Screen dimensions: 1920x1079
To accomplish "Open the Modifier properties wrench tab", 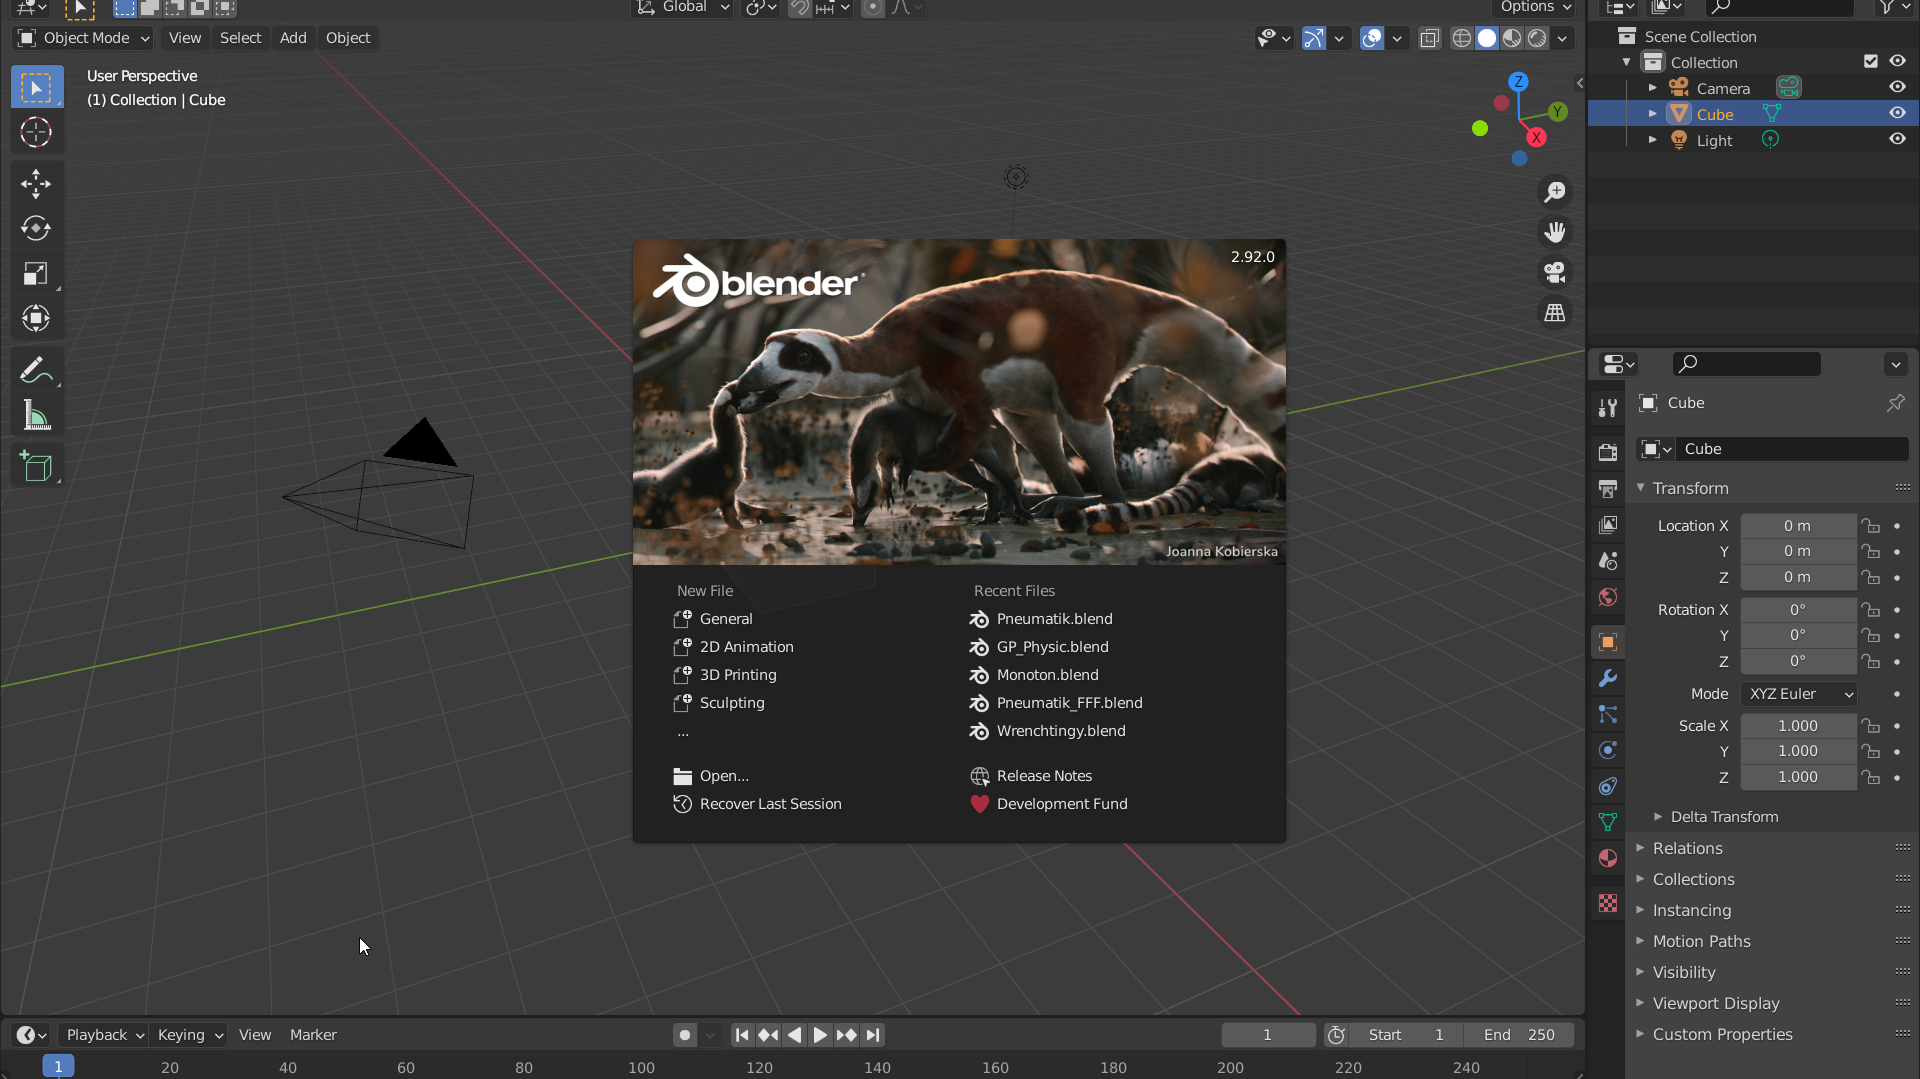I will pyautogui.click(x=1607, y=678).
